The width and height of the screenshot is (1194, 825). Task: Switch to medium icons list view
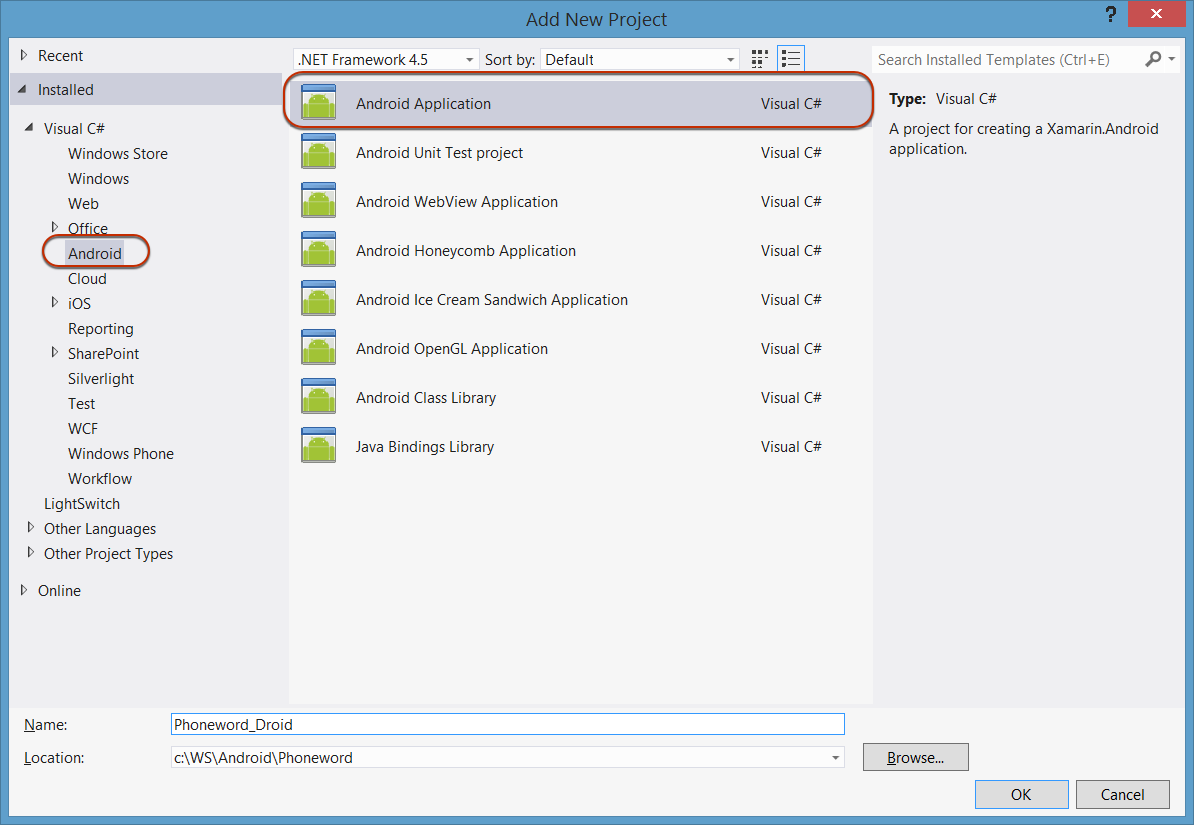pyautogui.click(x=791, y=60)
